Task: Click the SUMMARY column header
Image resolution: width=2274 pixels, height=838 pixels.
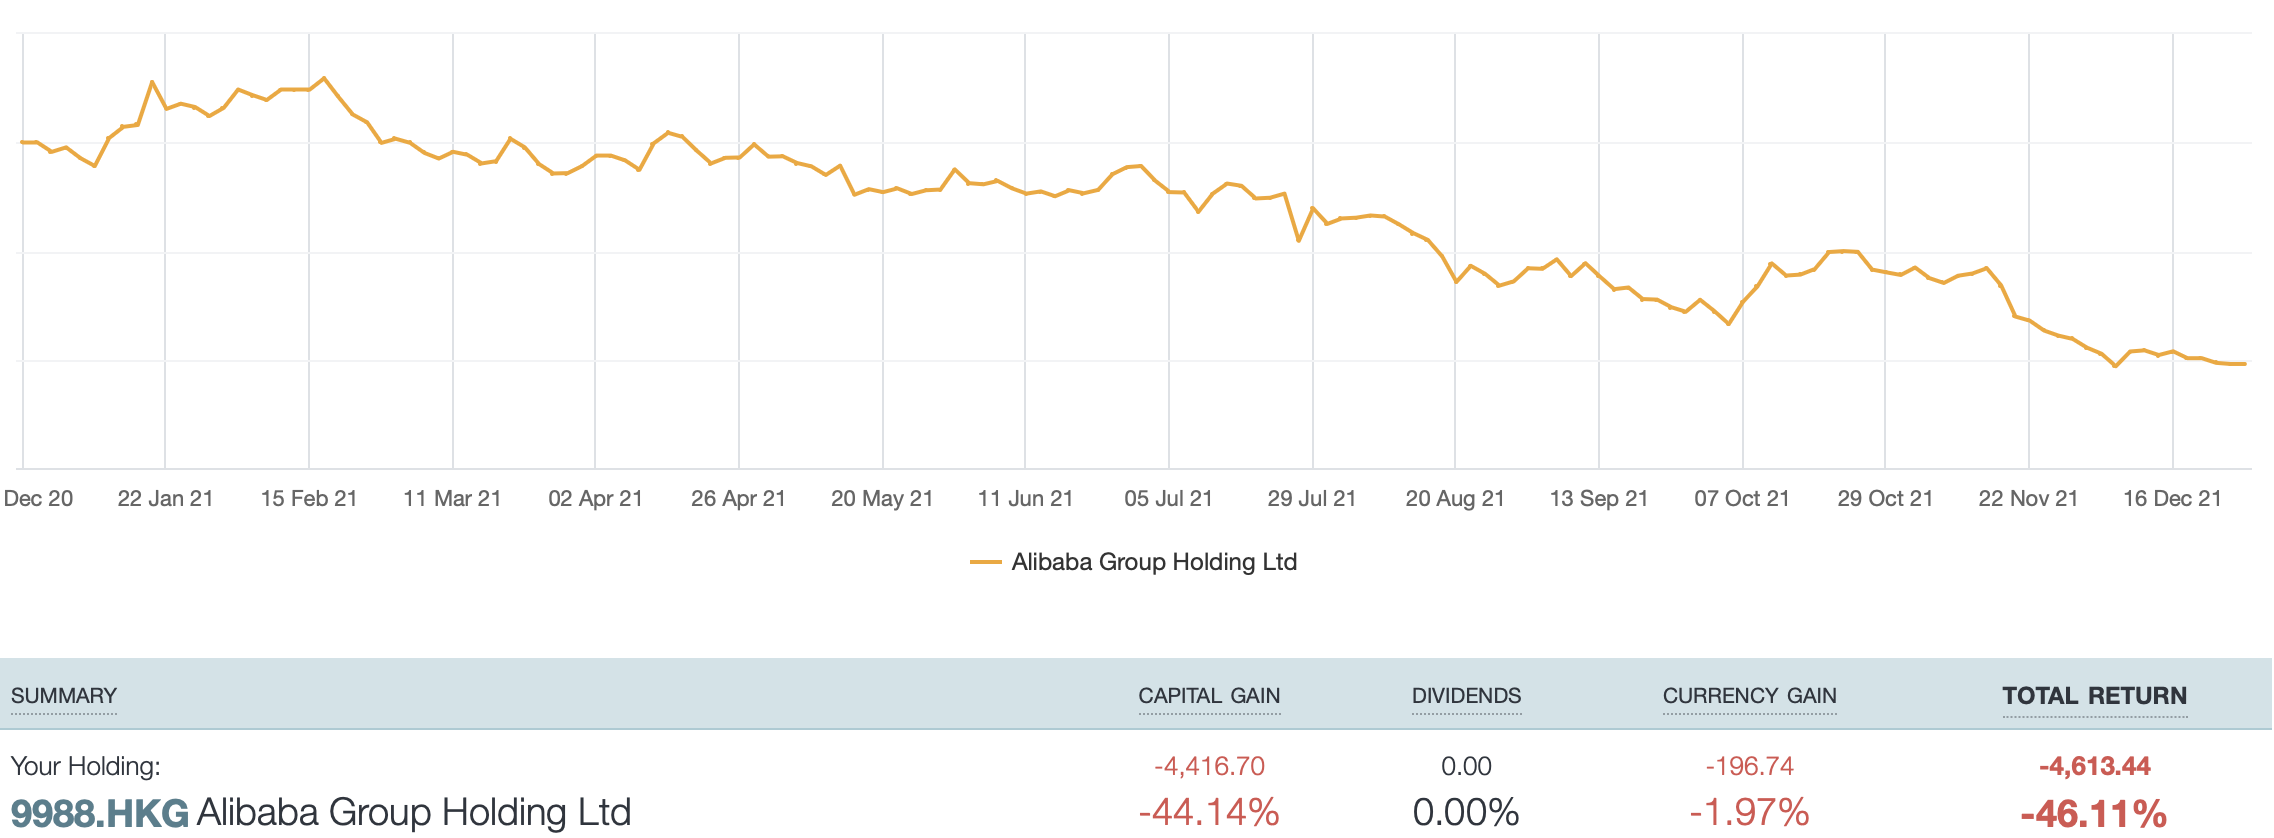Action: [64, 696]
